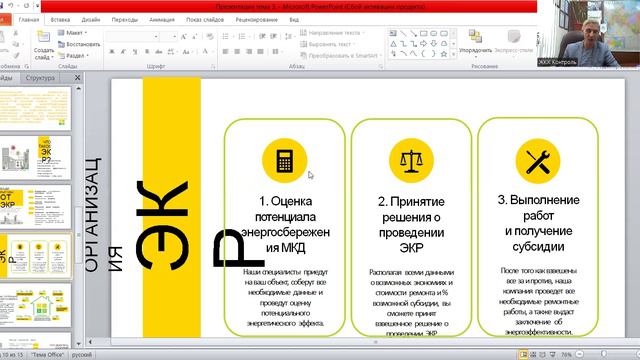The width and height of the screenshot is (640, 360).
Task: Switch to the Дизайн tab
Action: point(91,20)
